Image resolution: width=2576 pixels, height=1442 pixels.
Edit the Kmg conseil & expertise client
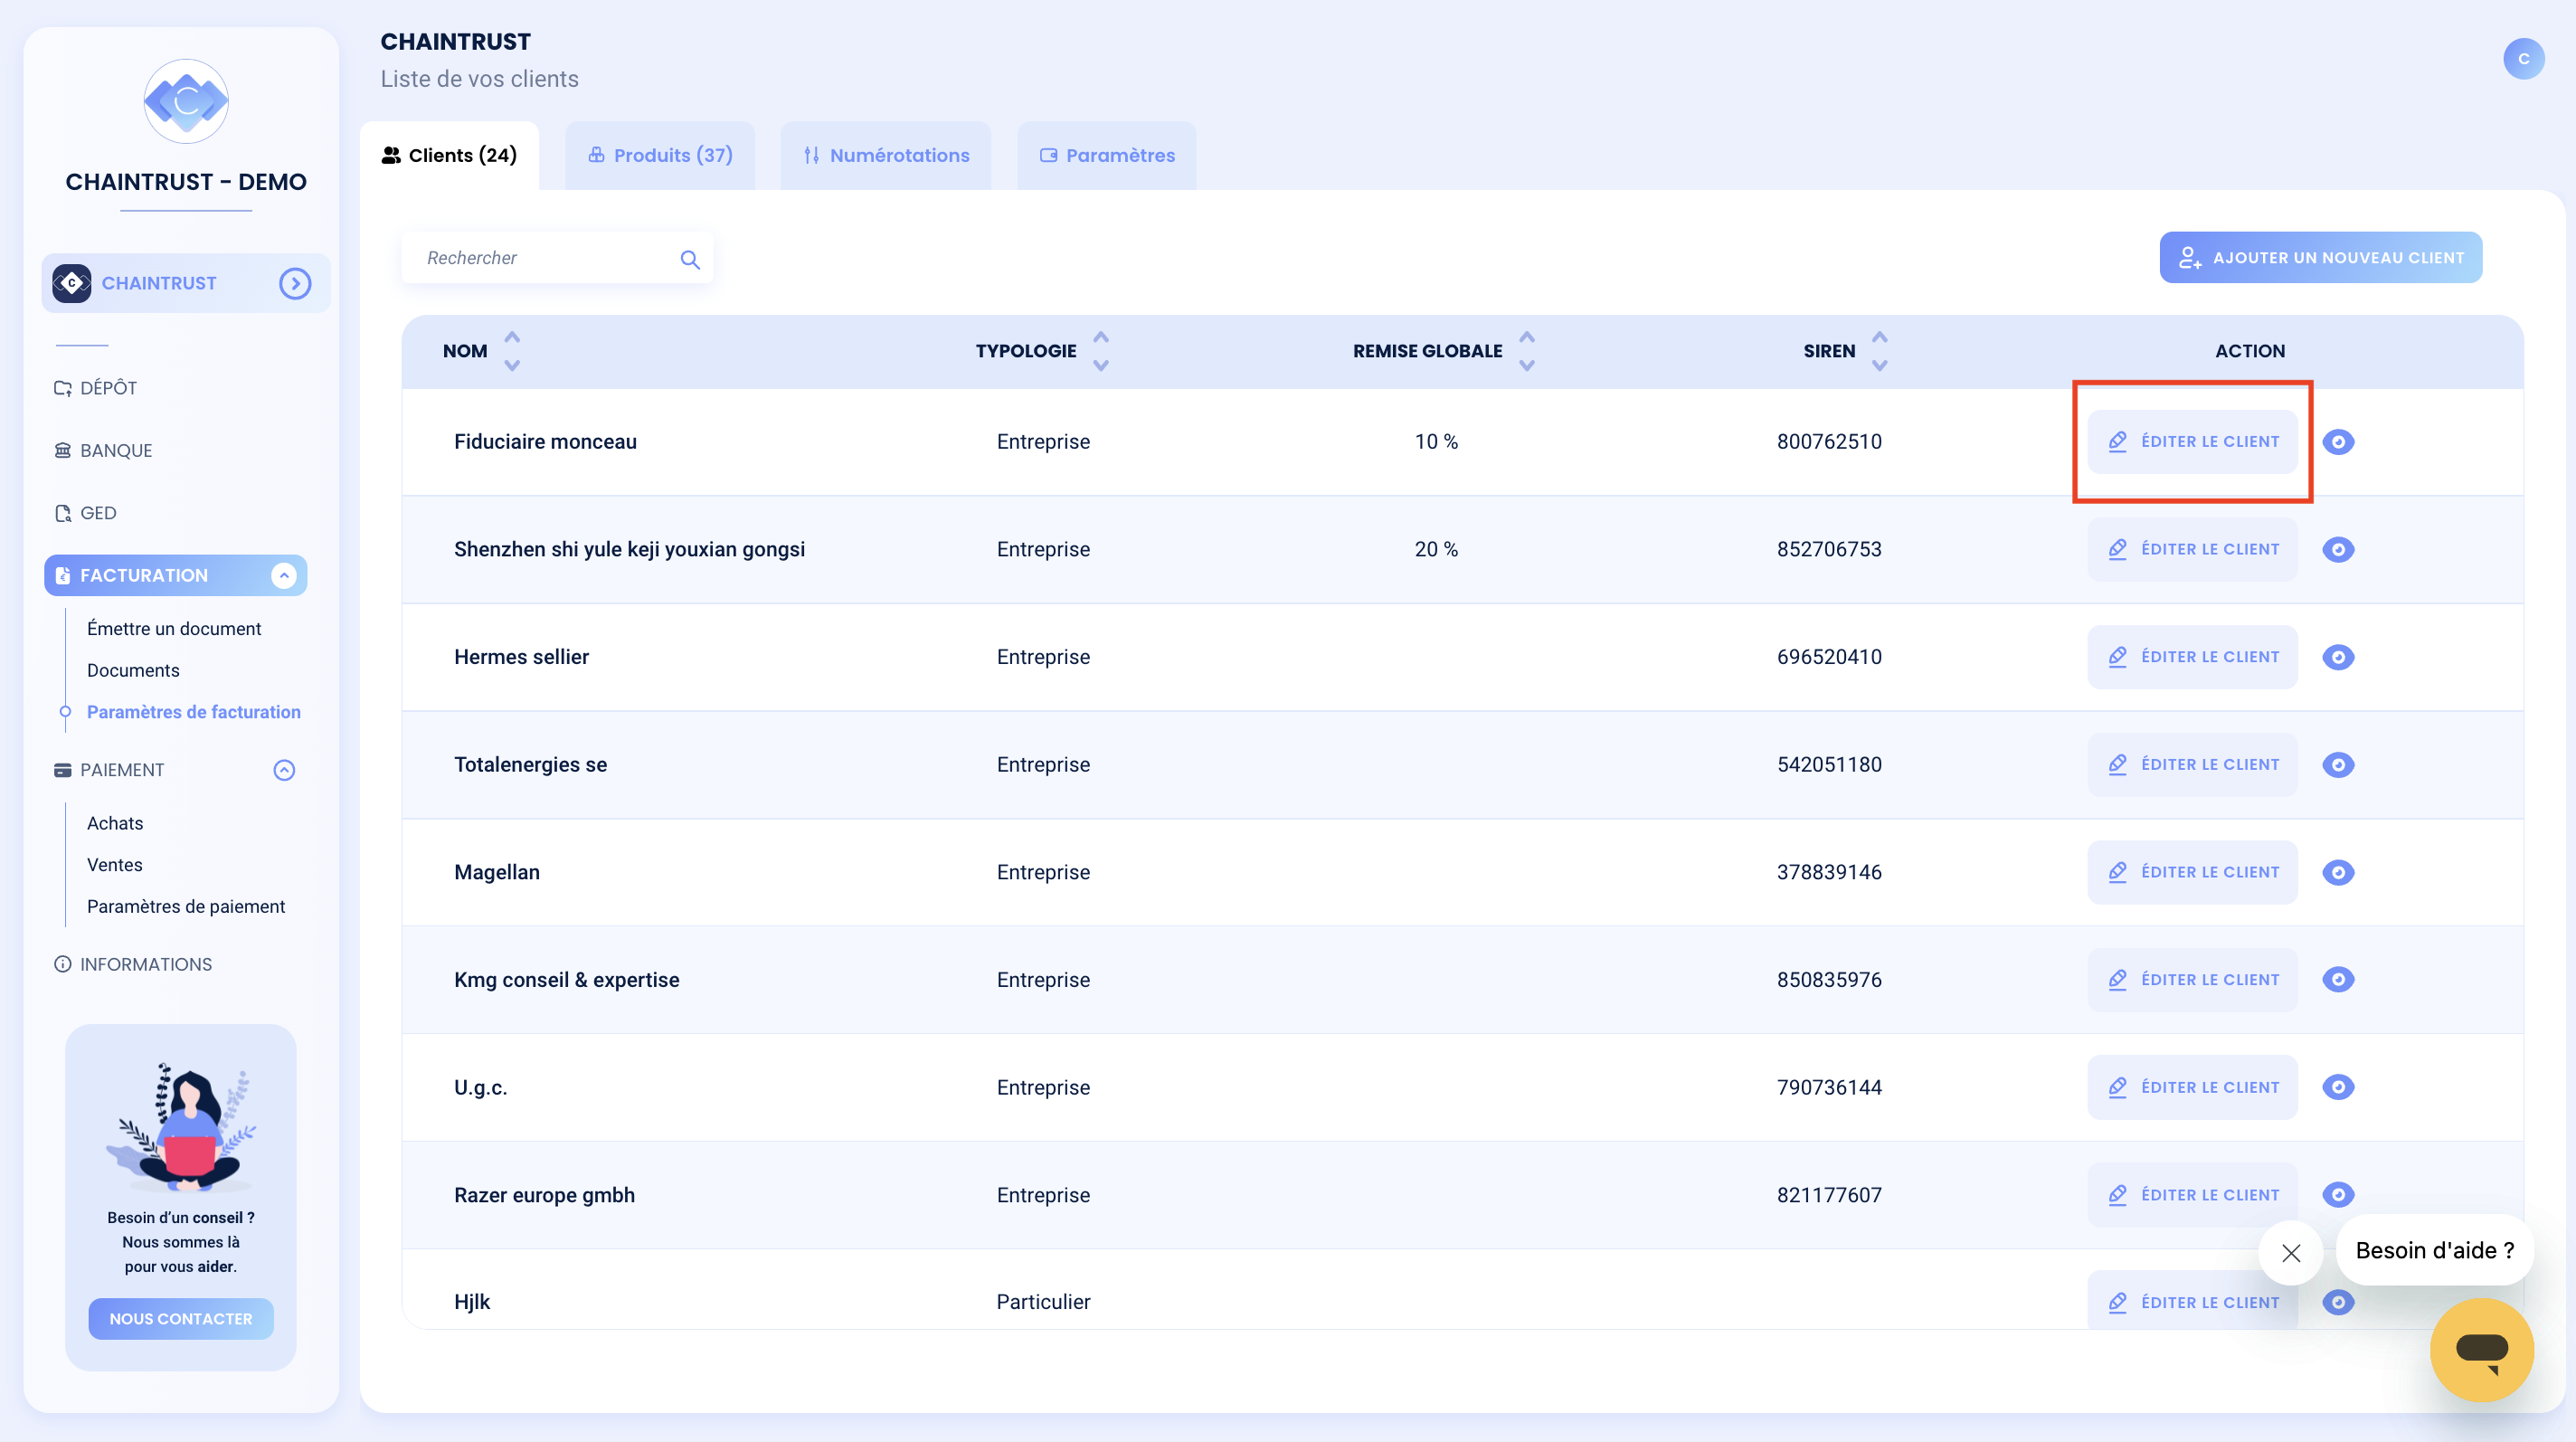tap(2192, 979)
